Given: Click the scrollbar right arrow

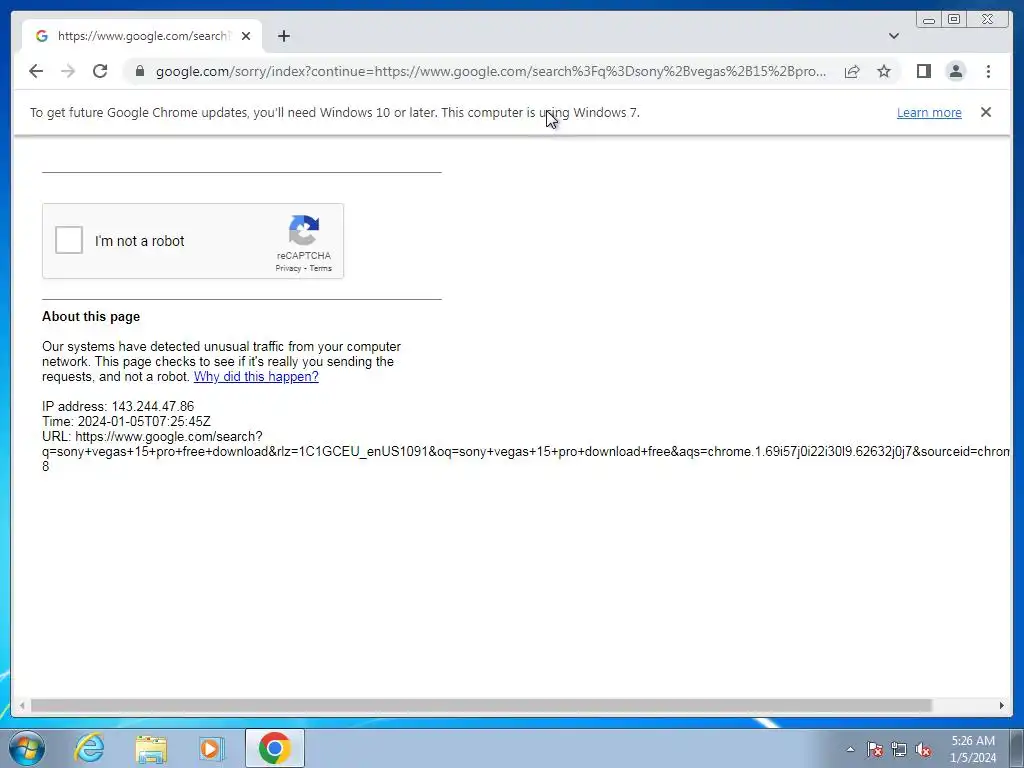Looking at the screenshot, I should pyautogui.click(x=1002, y=705).
